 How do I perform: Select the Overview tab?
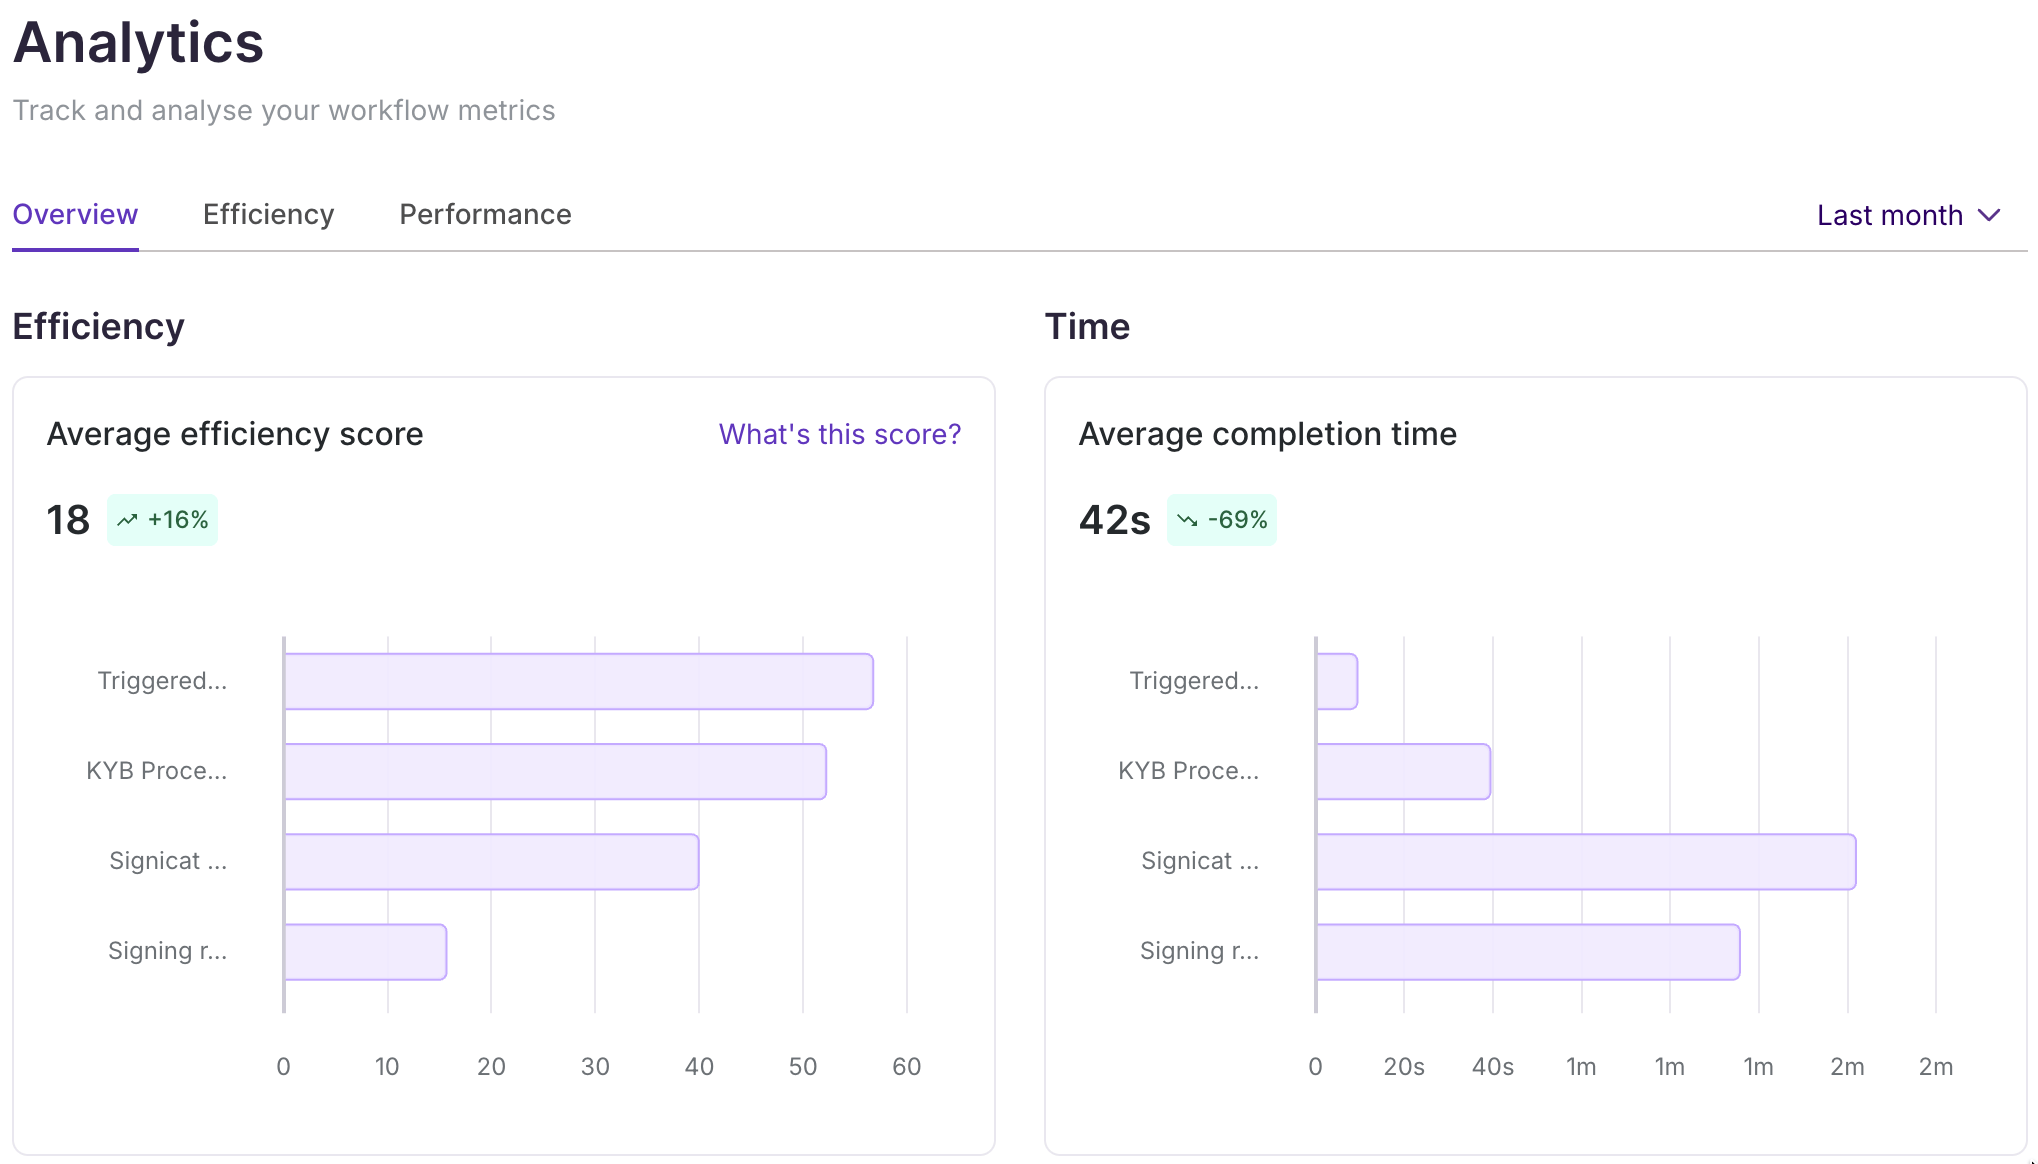coord(75,214)
